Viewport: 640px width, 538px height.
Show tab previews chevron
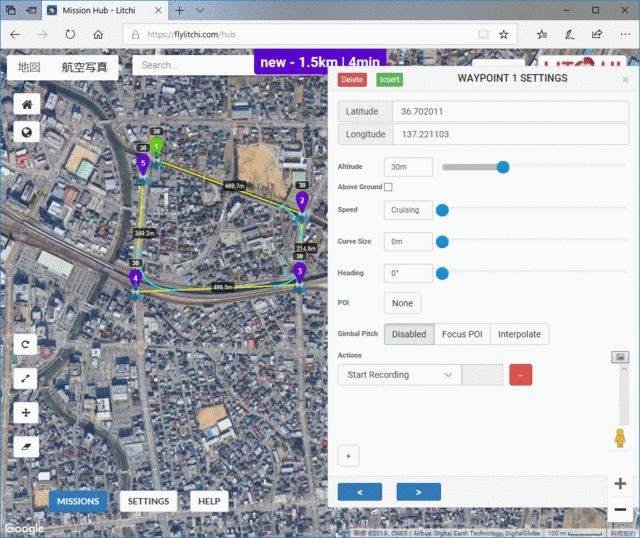pos(200,10)
